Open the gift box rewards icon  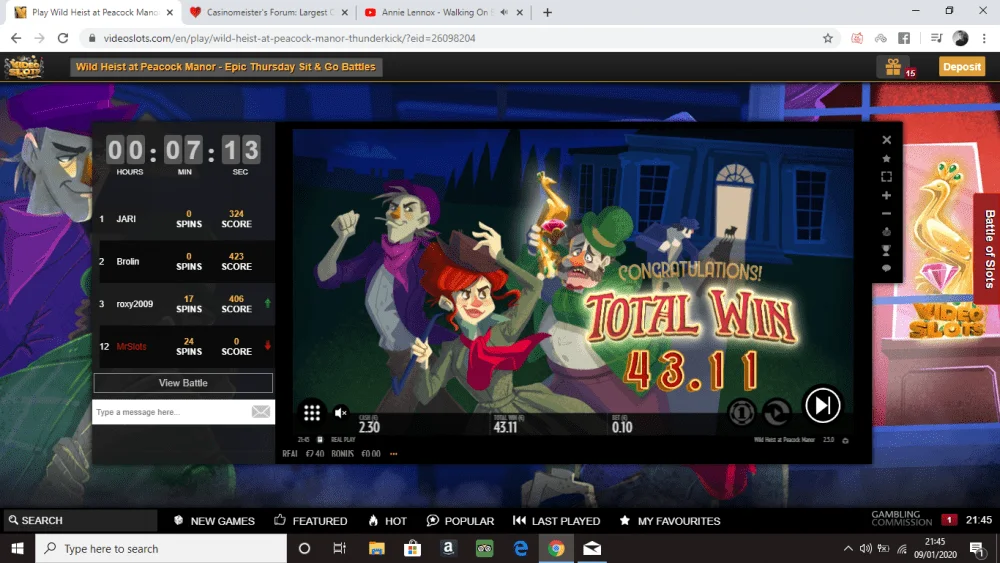pyautogui.click(x=893, y=66)
